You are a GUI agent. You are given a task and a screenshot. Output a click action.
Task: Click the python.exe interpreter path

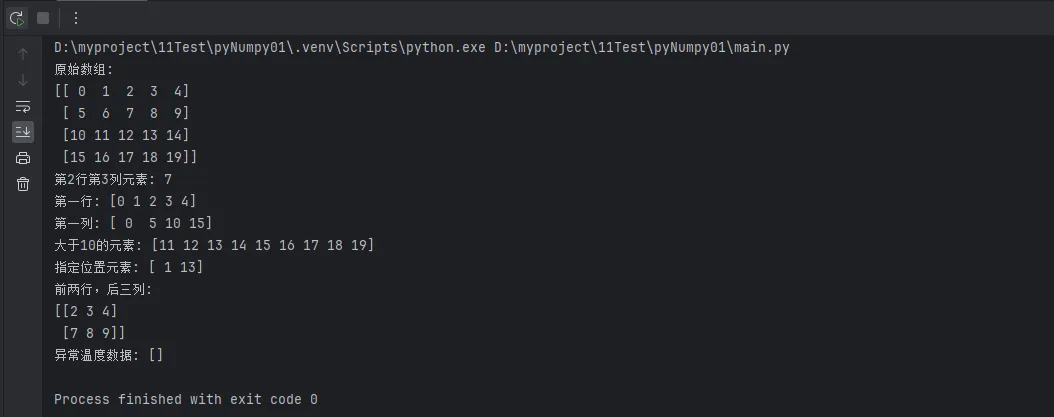[270, 48]
